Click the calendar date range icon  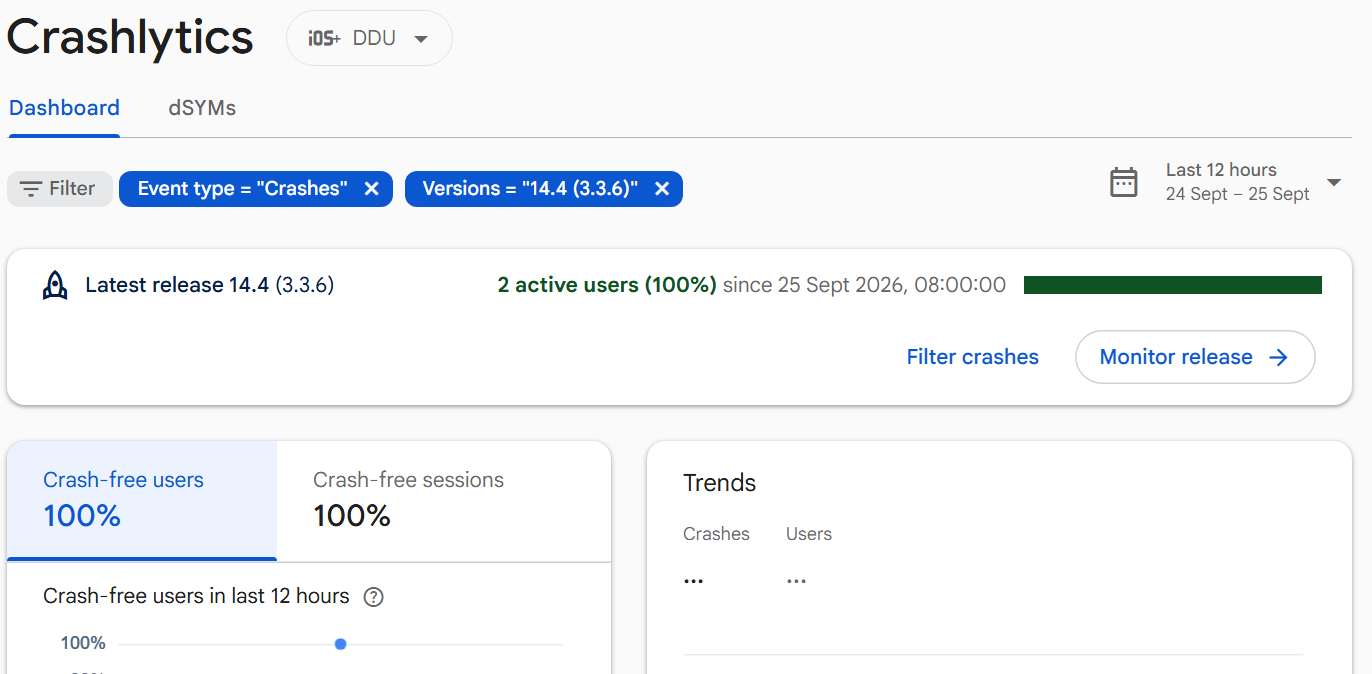pos(1124,182)
